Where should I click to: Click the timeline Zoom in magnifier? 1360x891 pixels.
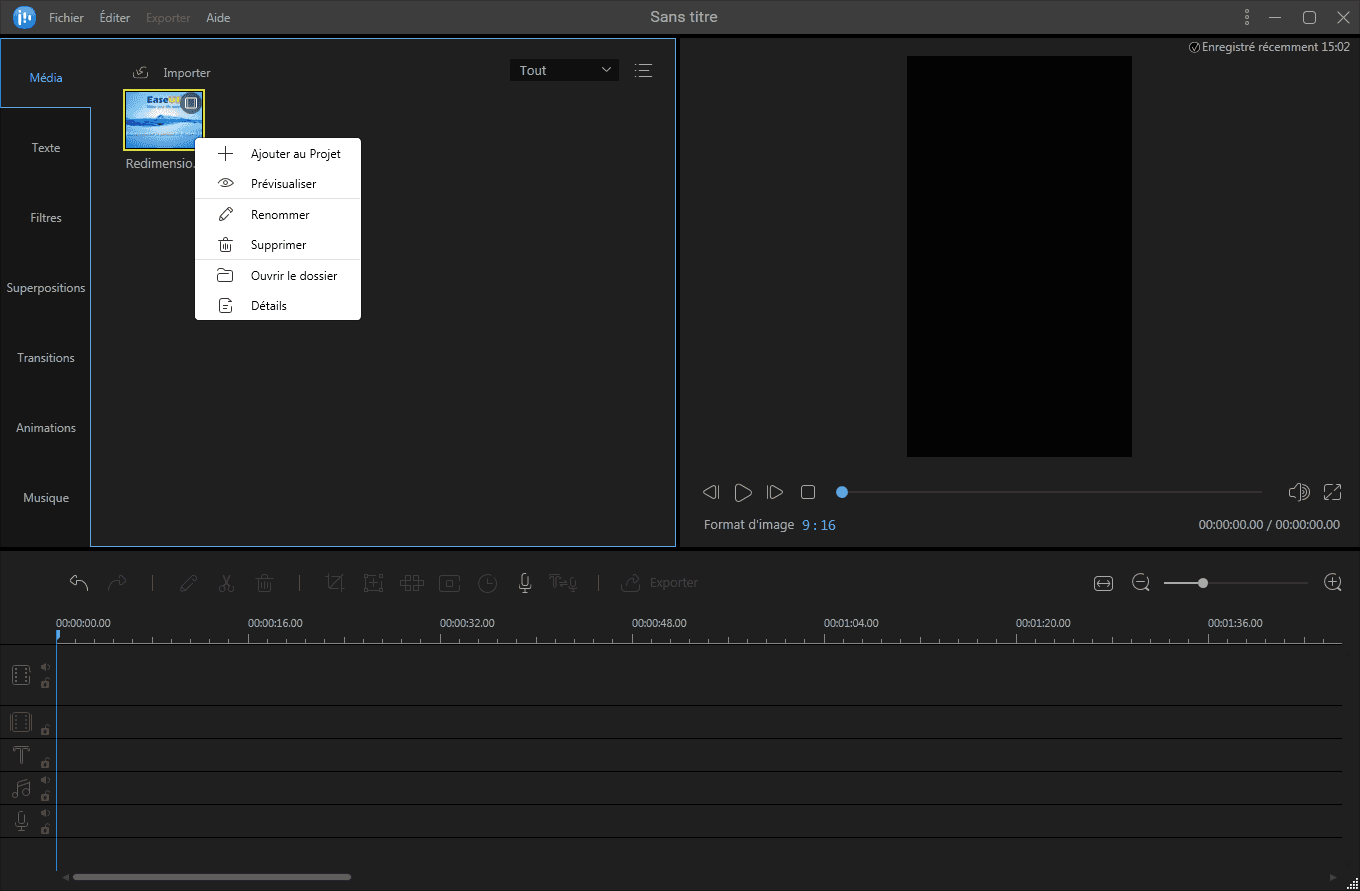(x=1332, y=582)
